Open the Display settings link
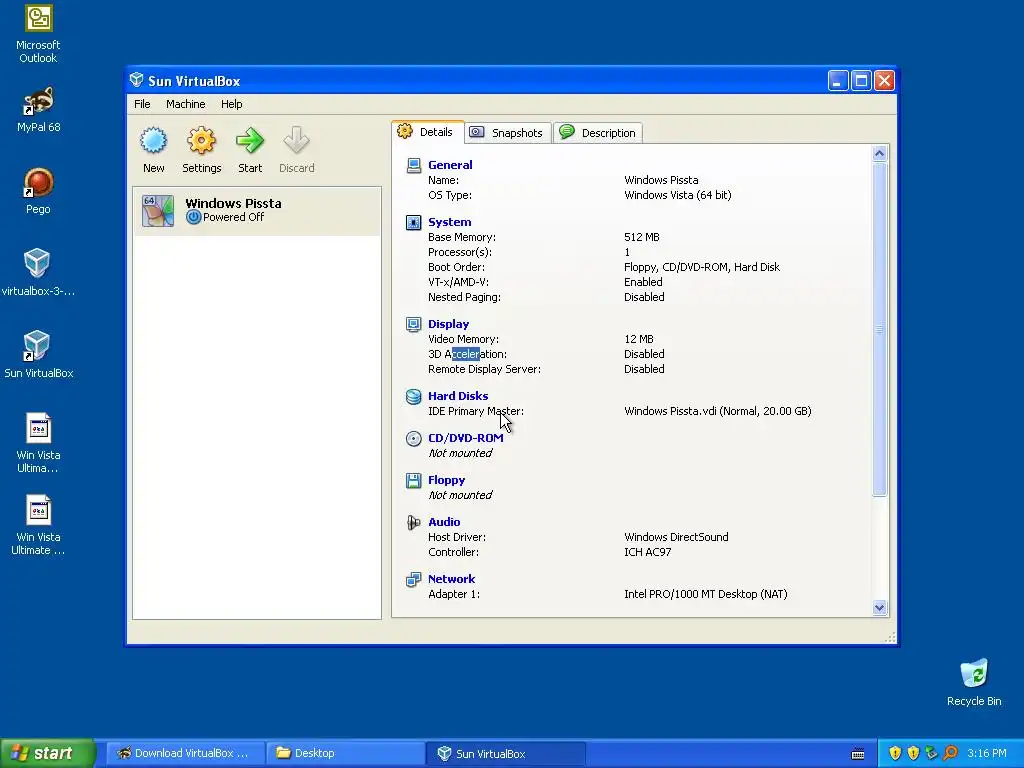 click(448, 324)
